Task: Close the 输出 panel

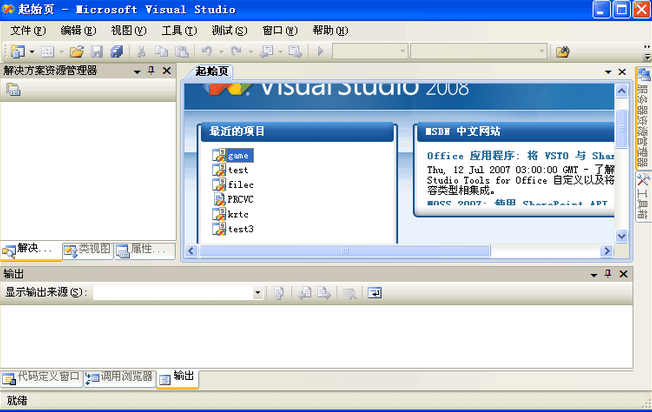Action: coord(623,274)
